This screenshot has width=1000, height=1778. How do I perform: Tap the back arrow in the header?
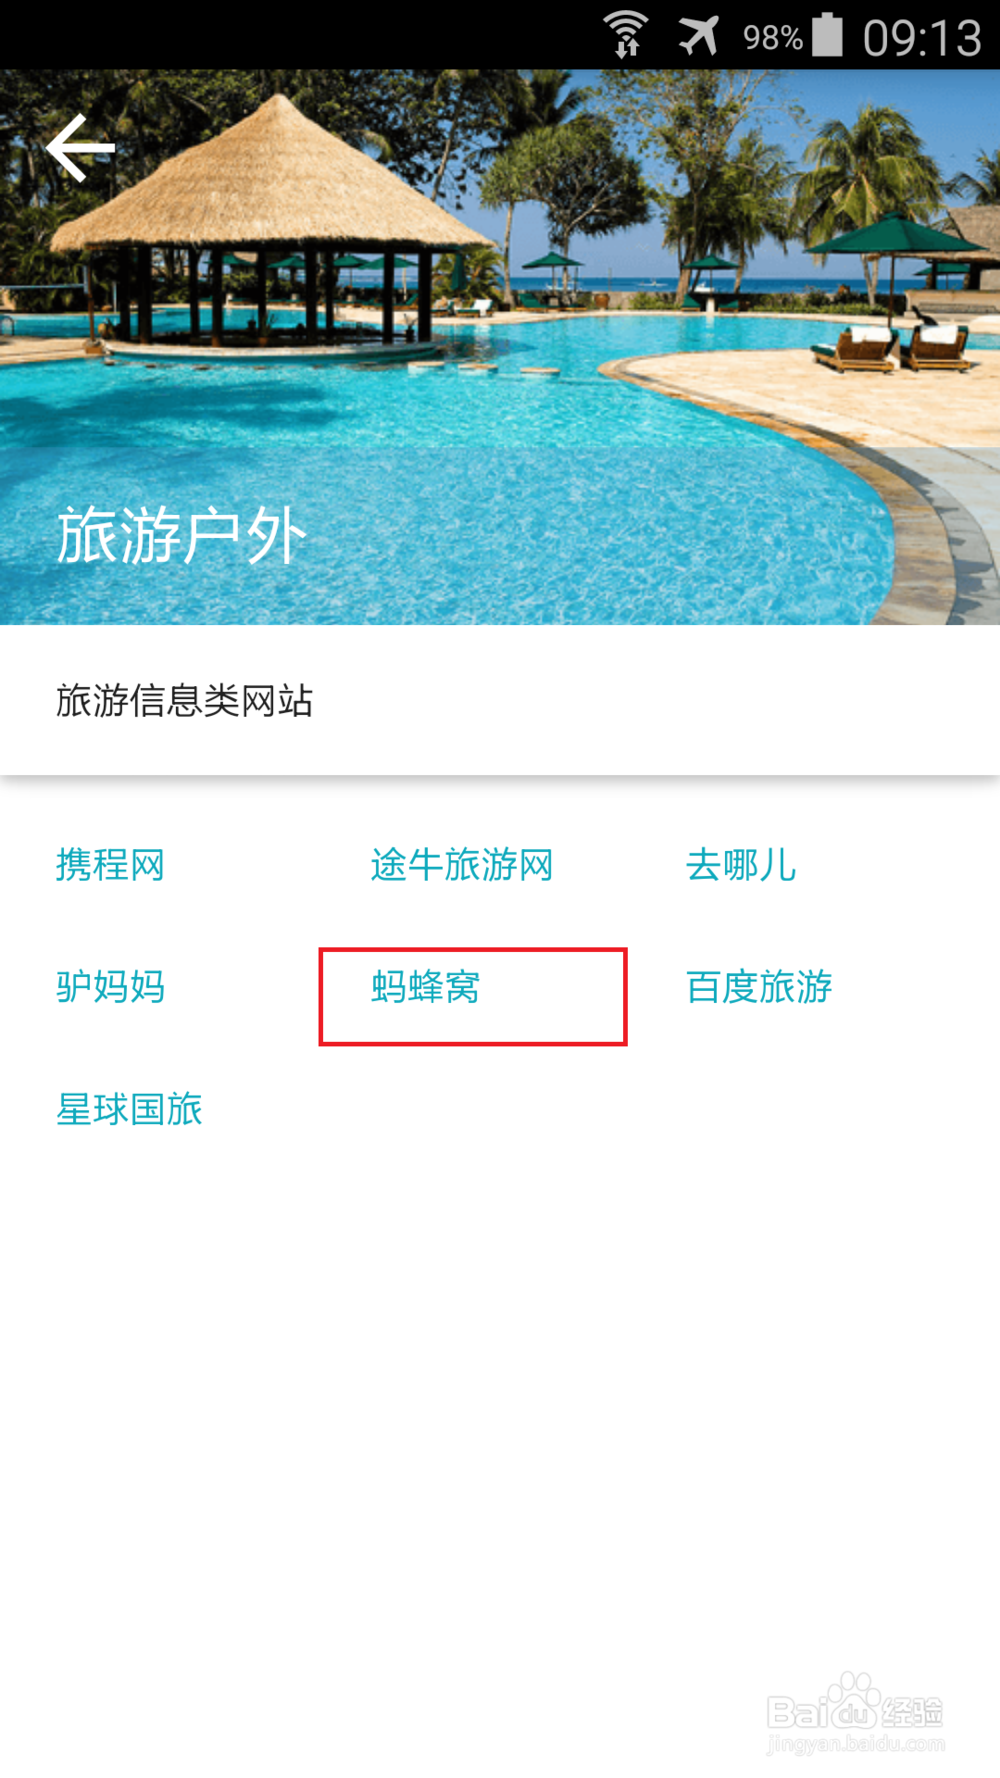tap(81, 148)
